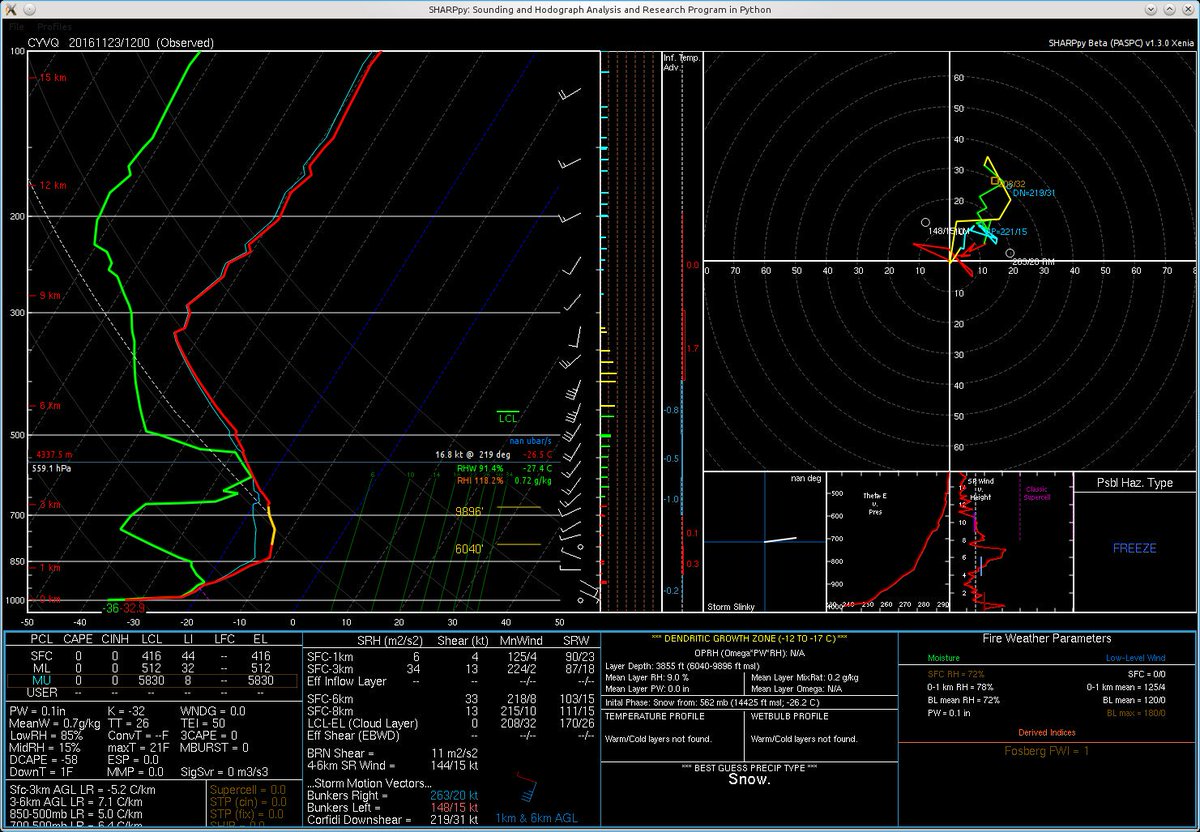Click the Fire Weather Parameters title
The height and width of the screenshot is (832, 1200).
pyautogui.click(x=1047, y=638)
